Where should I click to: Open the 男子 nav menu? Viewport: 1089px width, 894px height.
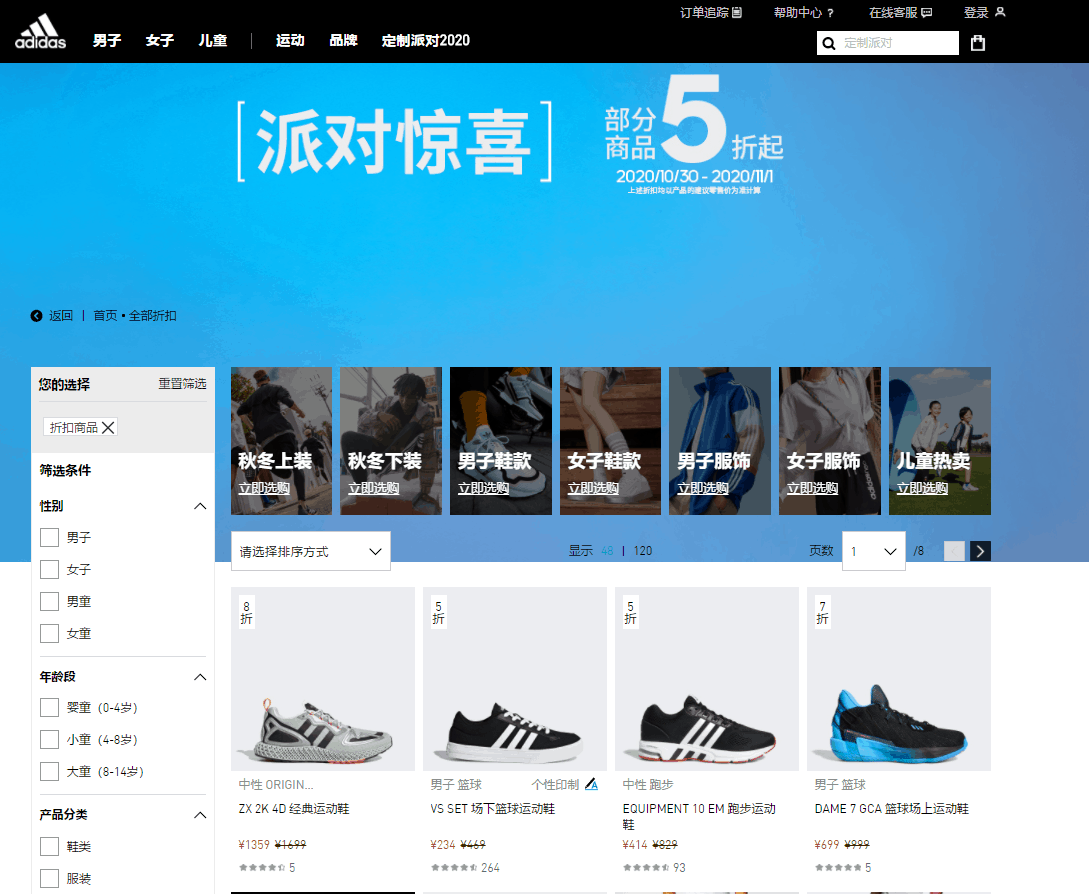coord(107,41)
